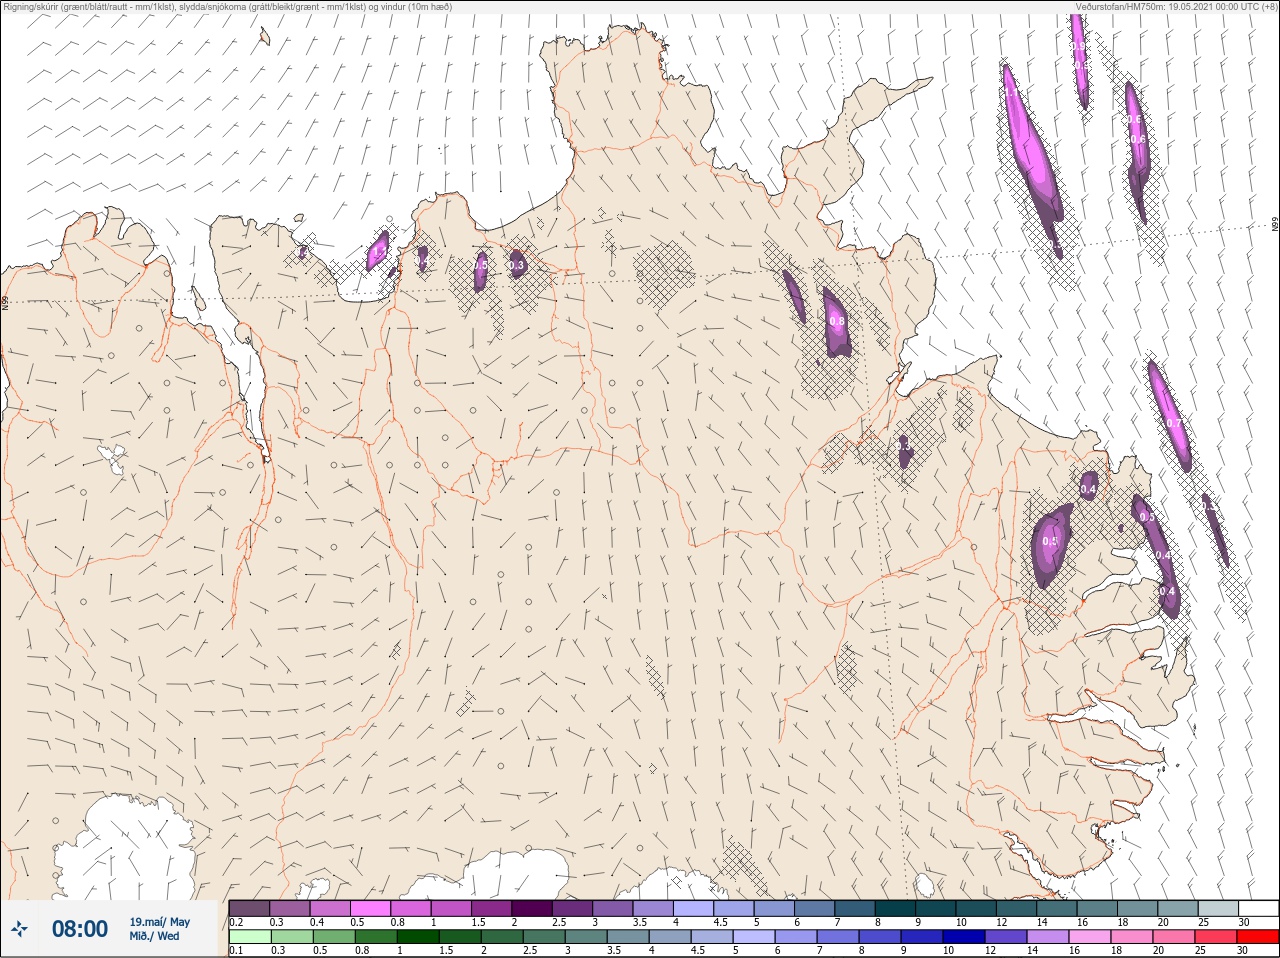The width and height of the screenshot is (1280, 958).
Task: Click the 0.7 precipitation value offshore east
Action: point(1174,423)
